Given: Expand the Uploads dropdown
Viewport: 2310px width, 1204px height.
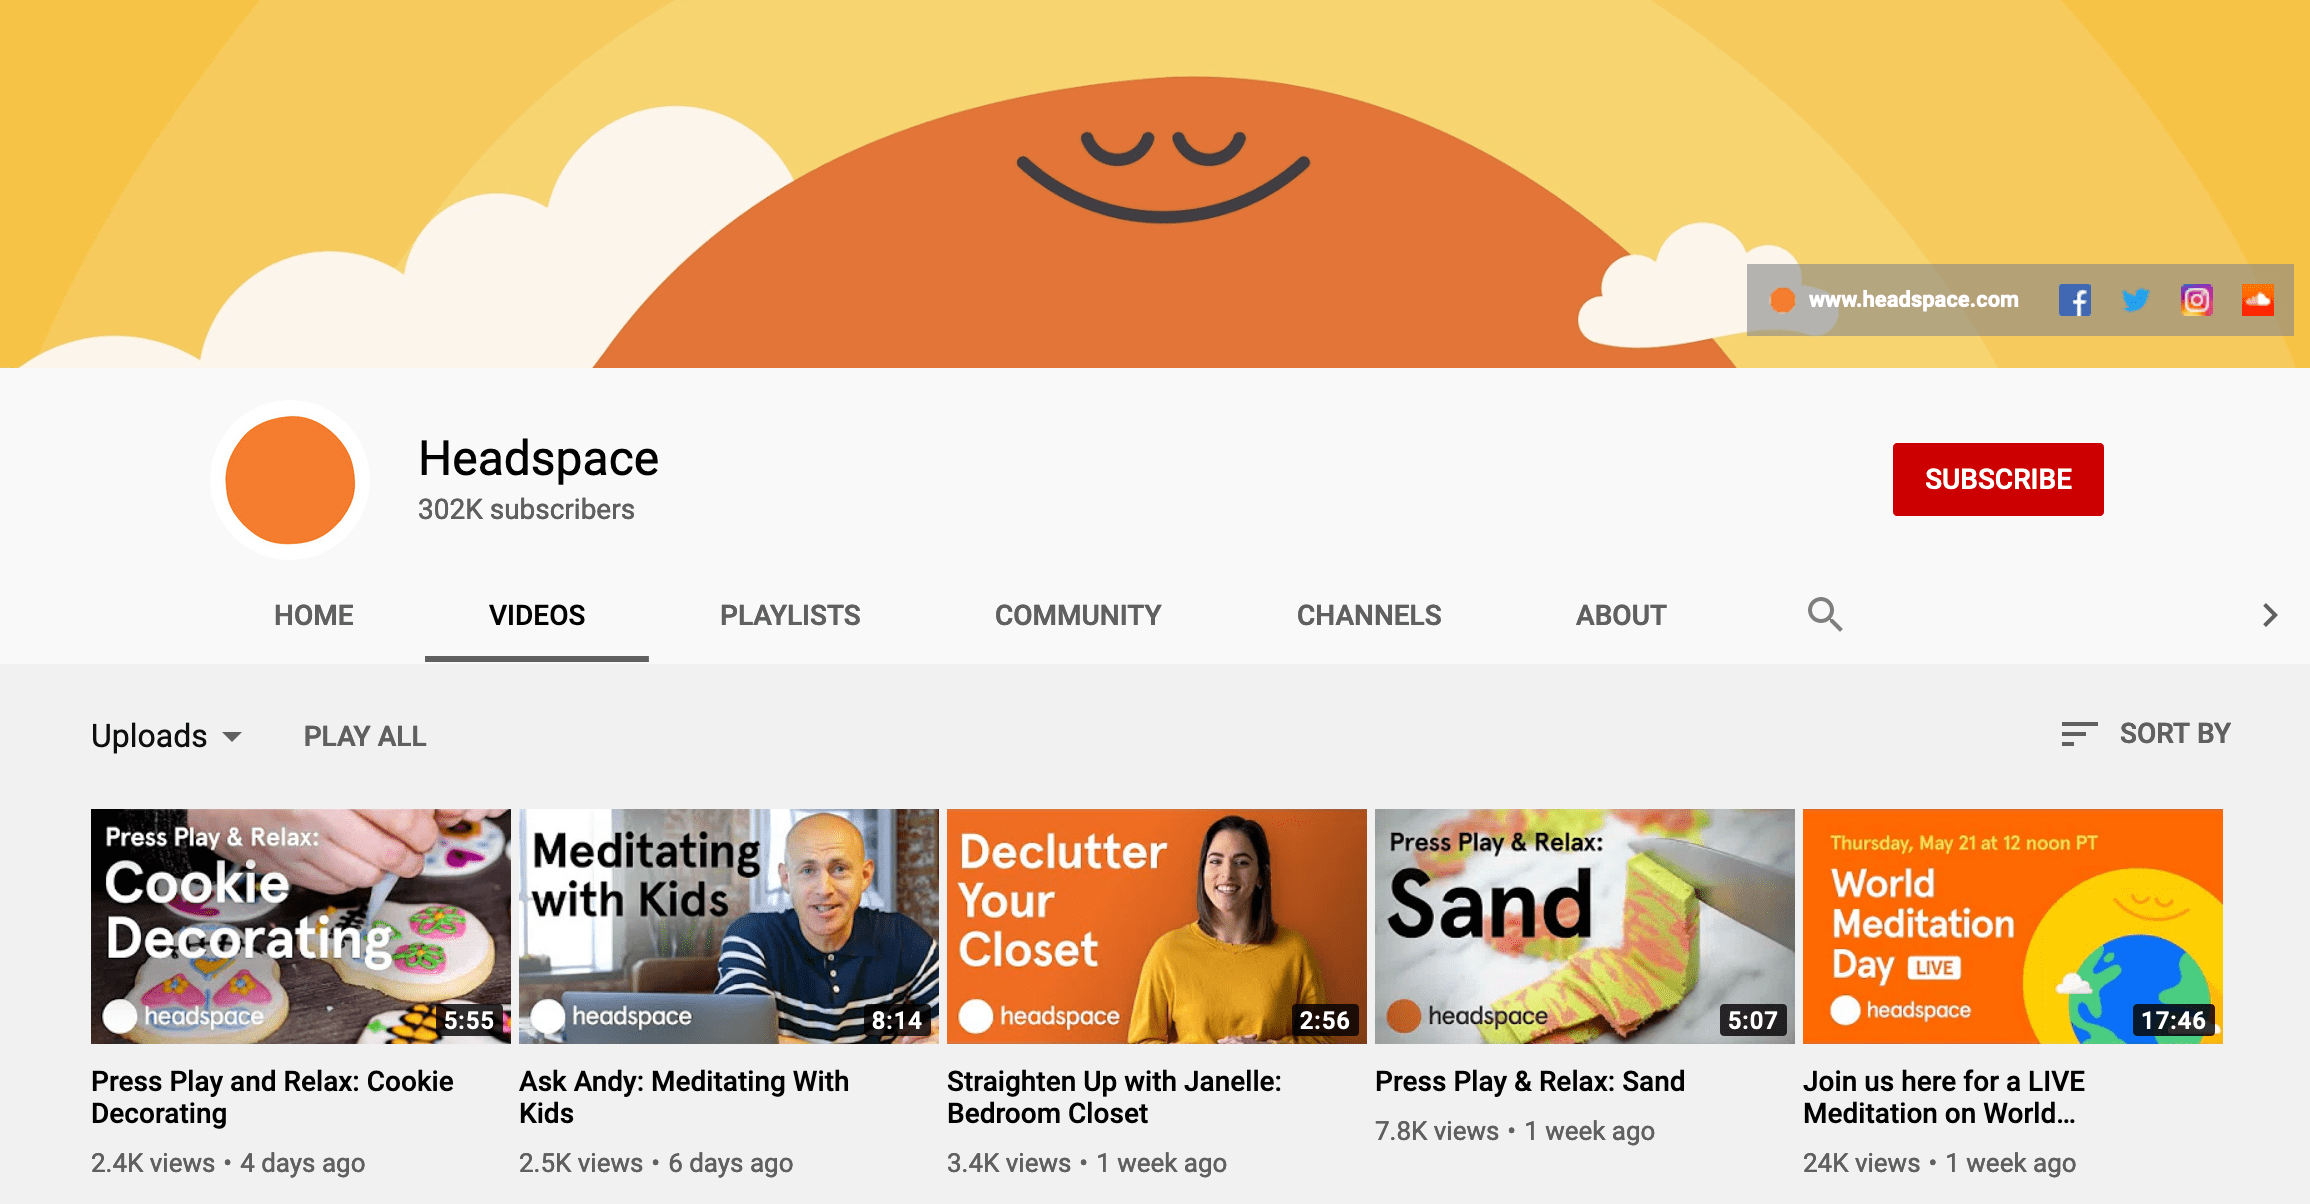Looking at the screenshot, I should click(166, 736).
